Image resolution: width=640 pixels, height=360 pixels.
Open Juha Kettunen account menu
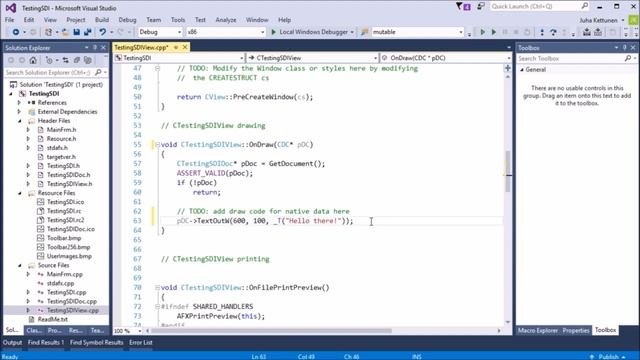pyautogui.click(x=602, y=20)
